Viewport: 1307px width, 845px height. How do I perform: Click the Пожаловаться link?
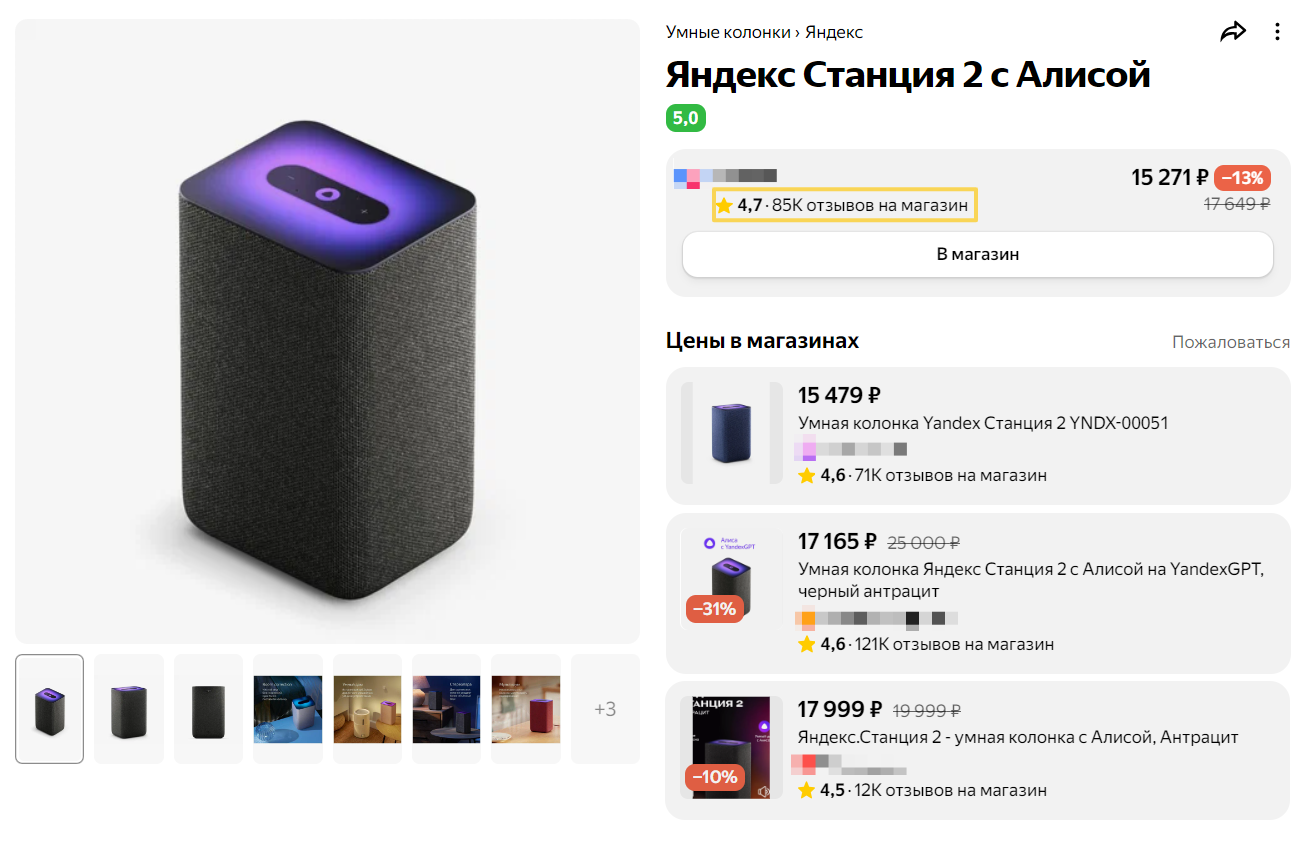pos(1231,342)
